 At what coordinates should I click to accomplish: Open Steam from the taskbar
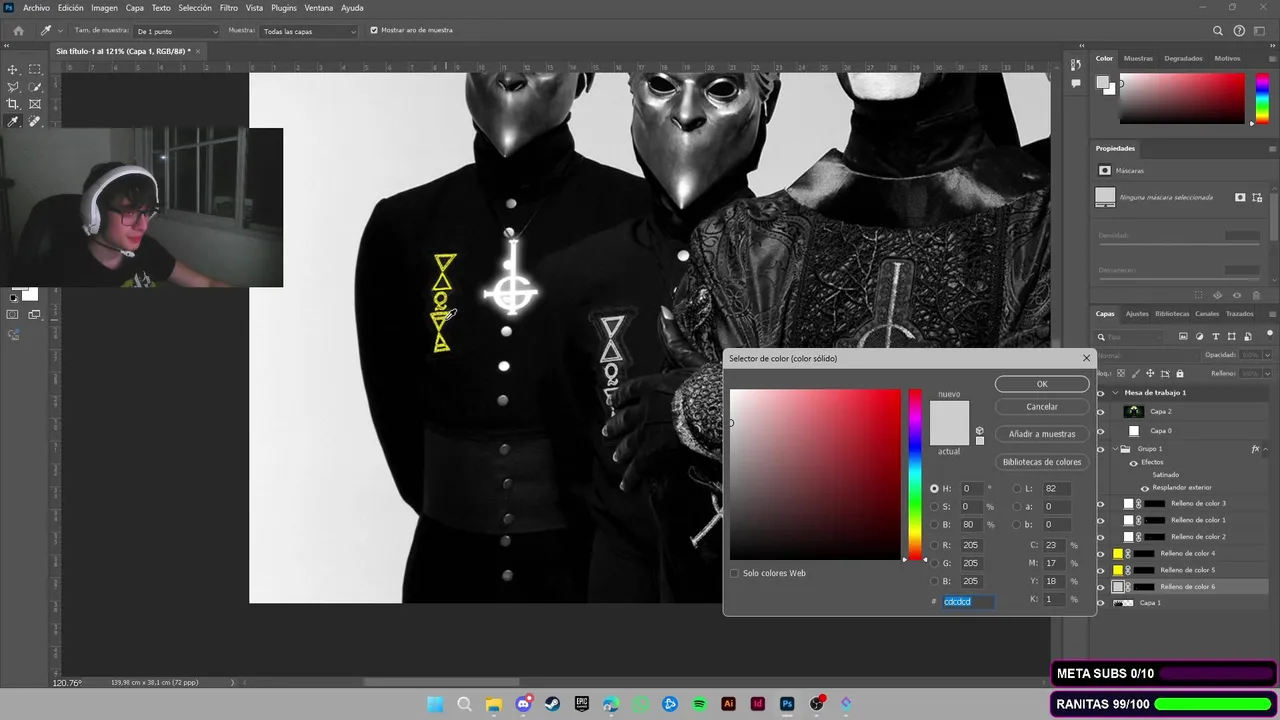[x=552, y=704]
